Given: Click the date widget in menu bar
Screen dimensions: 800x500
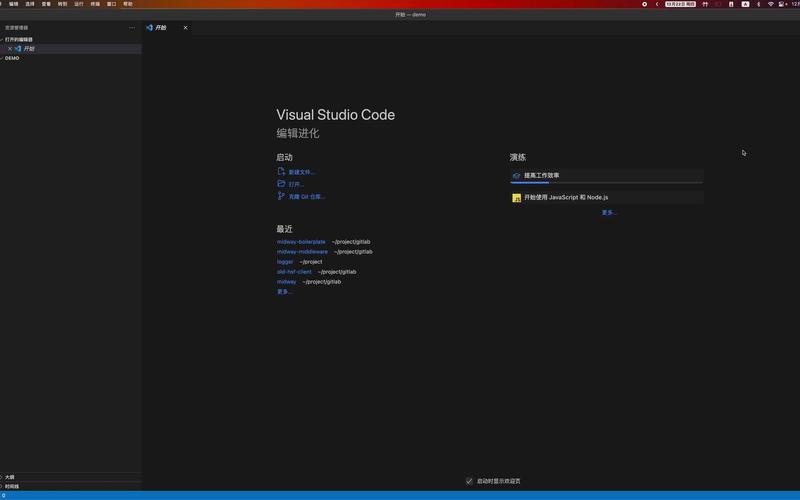Looking at the screenshot, I should tap(680, 4).
